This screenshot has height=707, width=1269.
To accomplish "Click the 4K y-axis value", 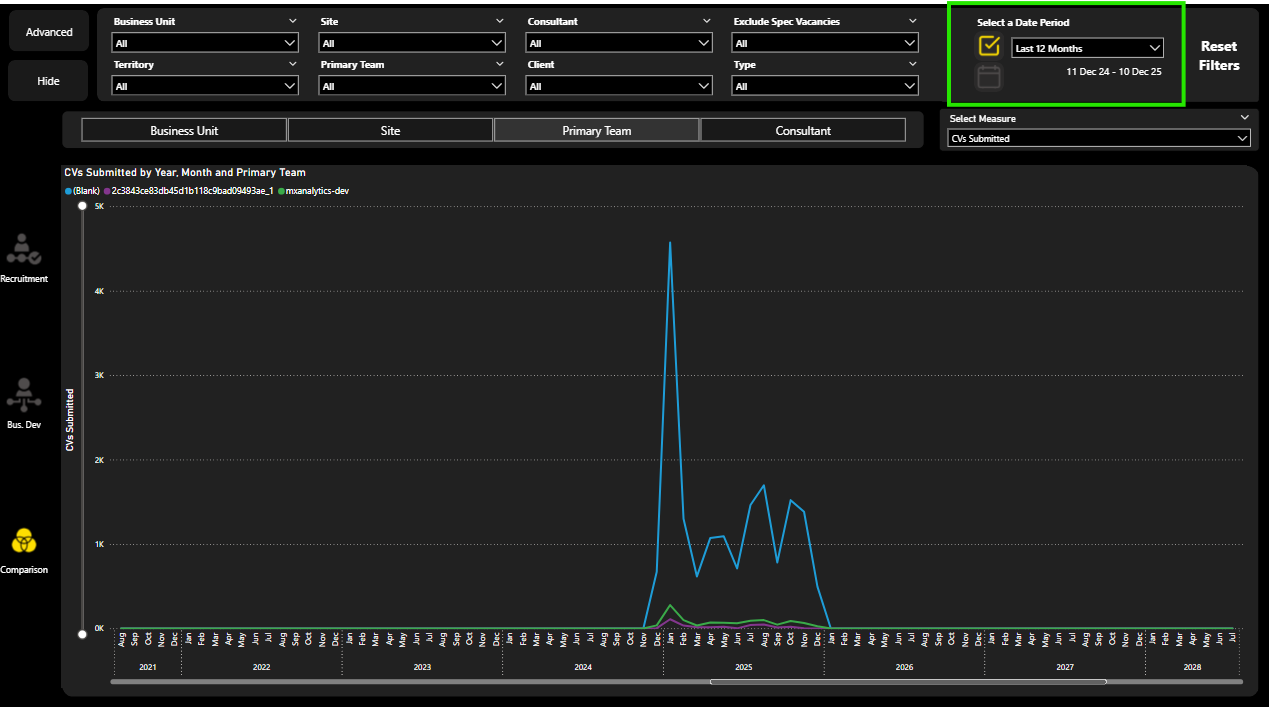I will [x=99, y=291].
